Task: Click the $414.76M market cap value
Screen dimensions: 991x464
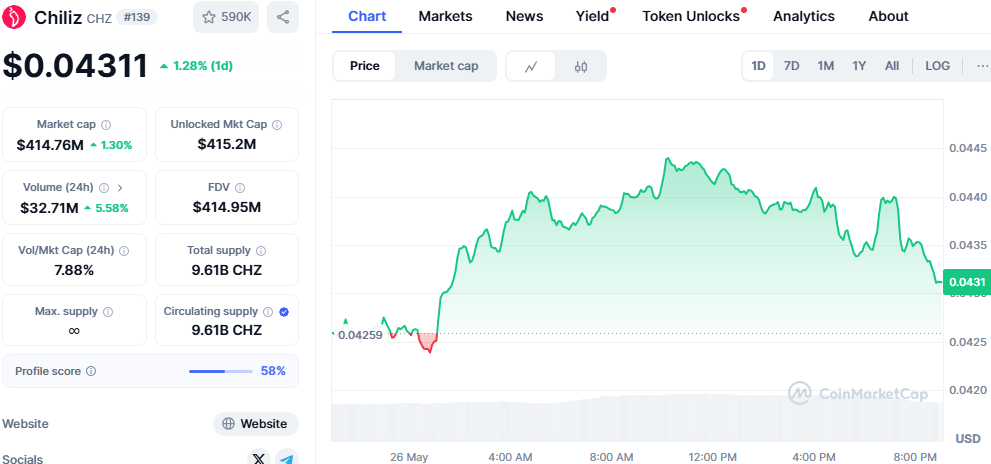Action: tap(51, 145)
